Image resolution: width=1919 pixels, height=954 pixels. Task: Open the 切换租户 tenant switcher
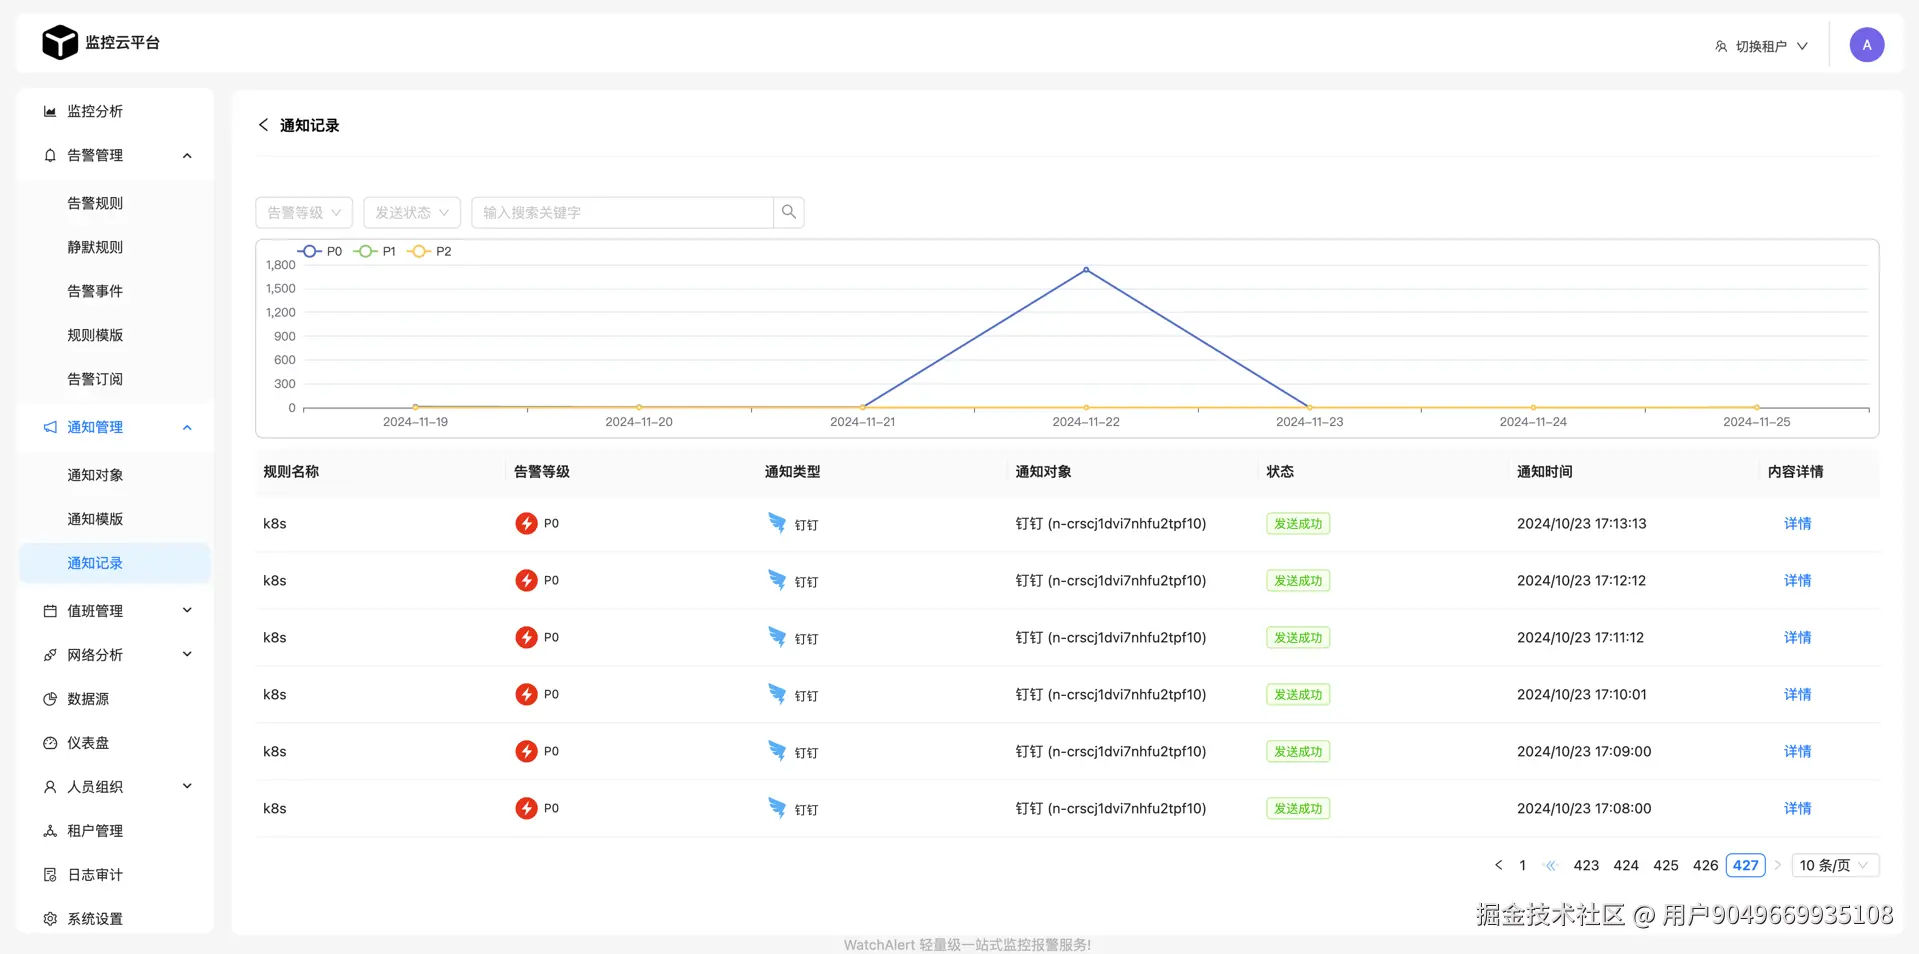click(1761, 46)
